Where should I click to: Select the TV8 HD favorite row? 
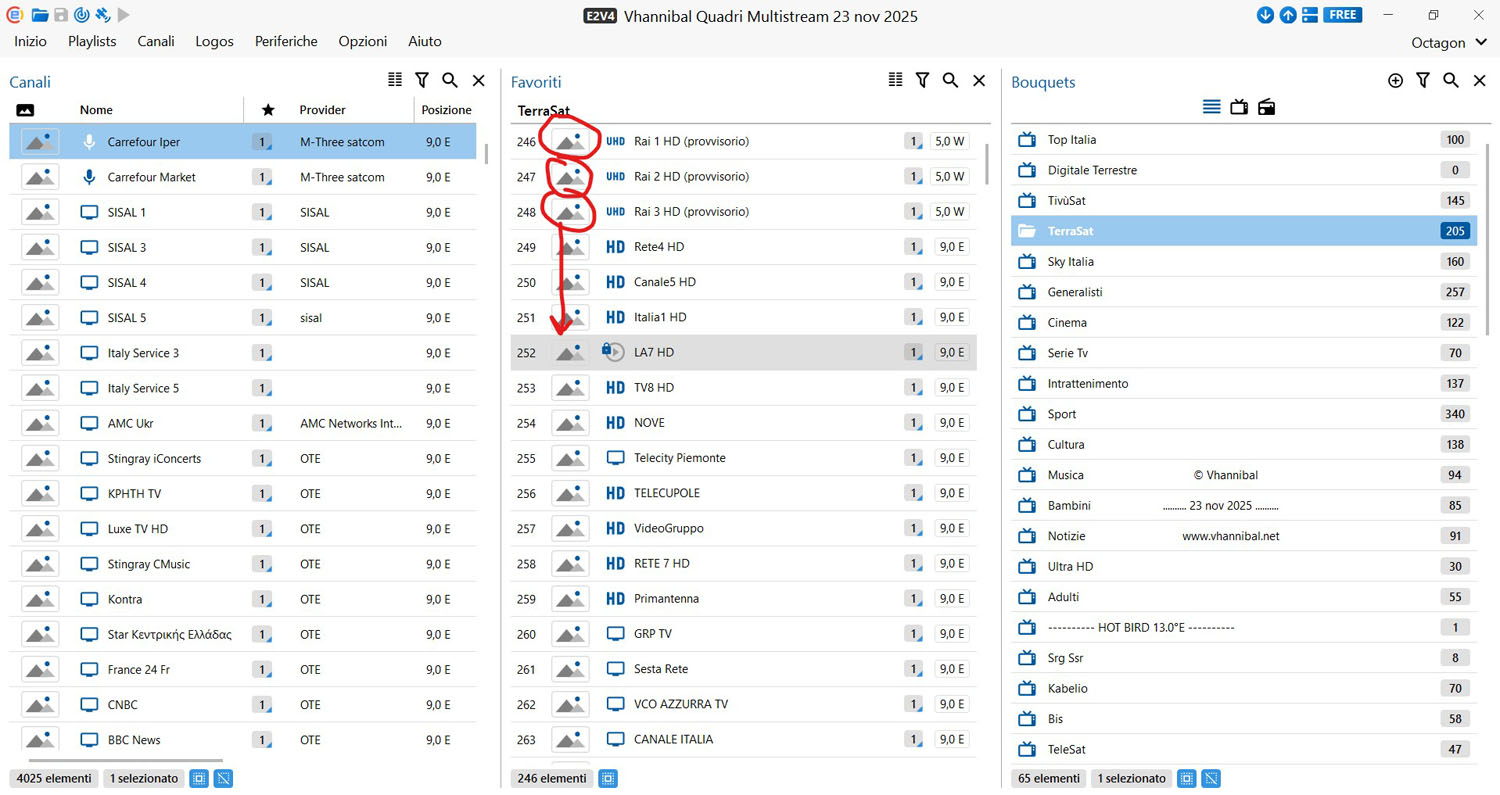pos(744,388)
